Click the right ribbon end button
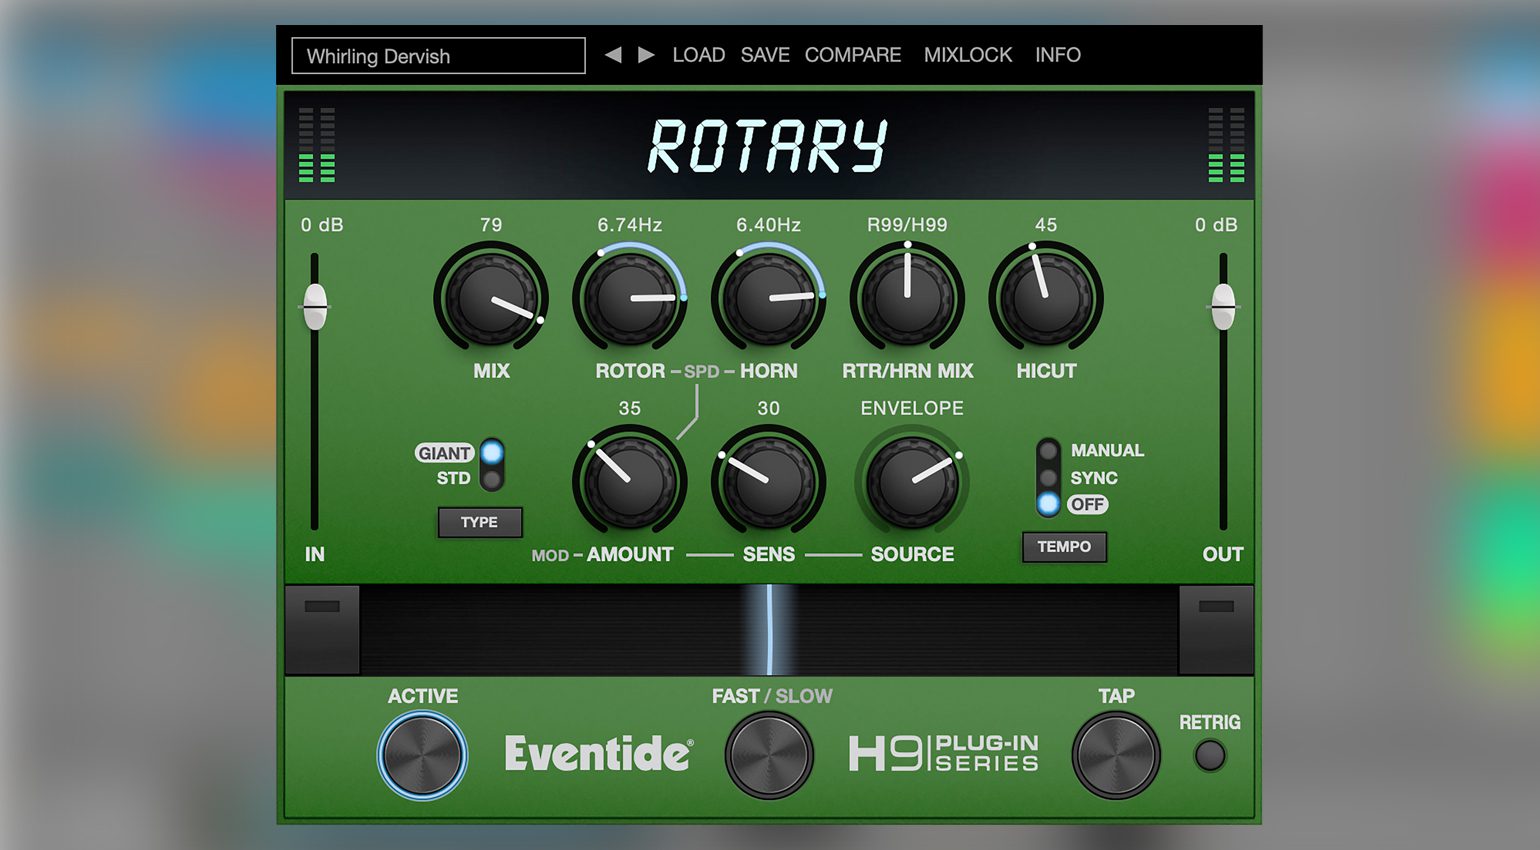 1216,630
